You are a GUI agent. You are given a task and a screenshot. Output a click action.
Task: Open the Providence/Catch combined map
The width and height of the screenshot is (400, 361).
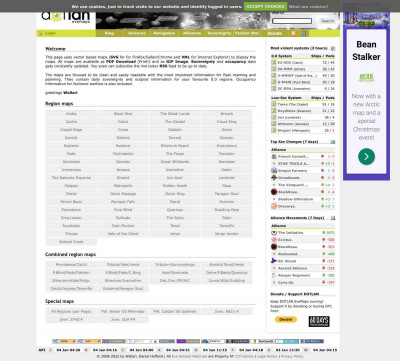pyautogui.click(x=71, y=265)
